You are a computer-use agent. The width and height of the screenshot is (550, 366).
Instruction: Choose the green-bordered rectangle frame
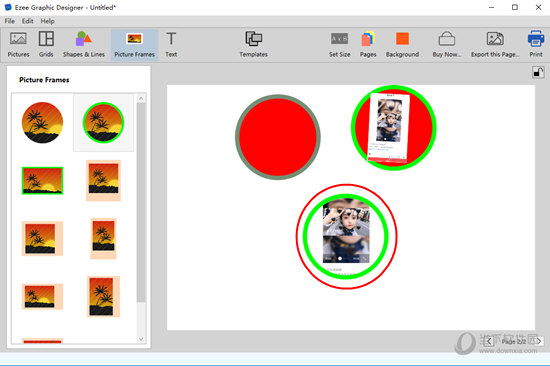[x=42, y=181]
